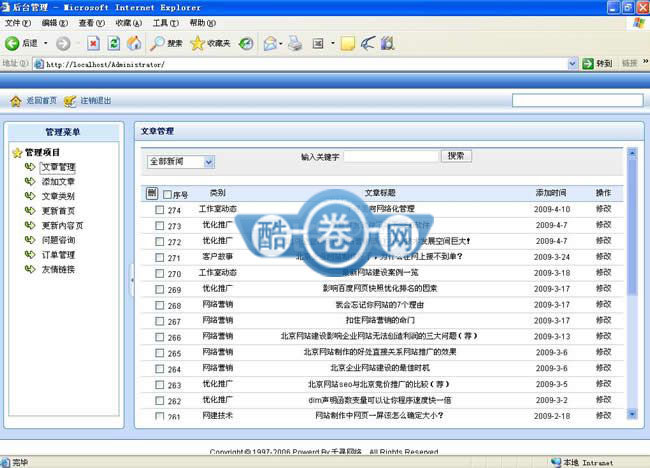Click the Home house icon in IE toolbar
650x468 pixels.
point(134,43)
